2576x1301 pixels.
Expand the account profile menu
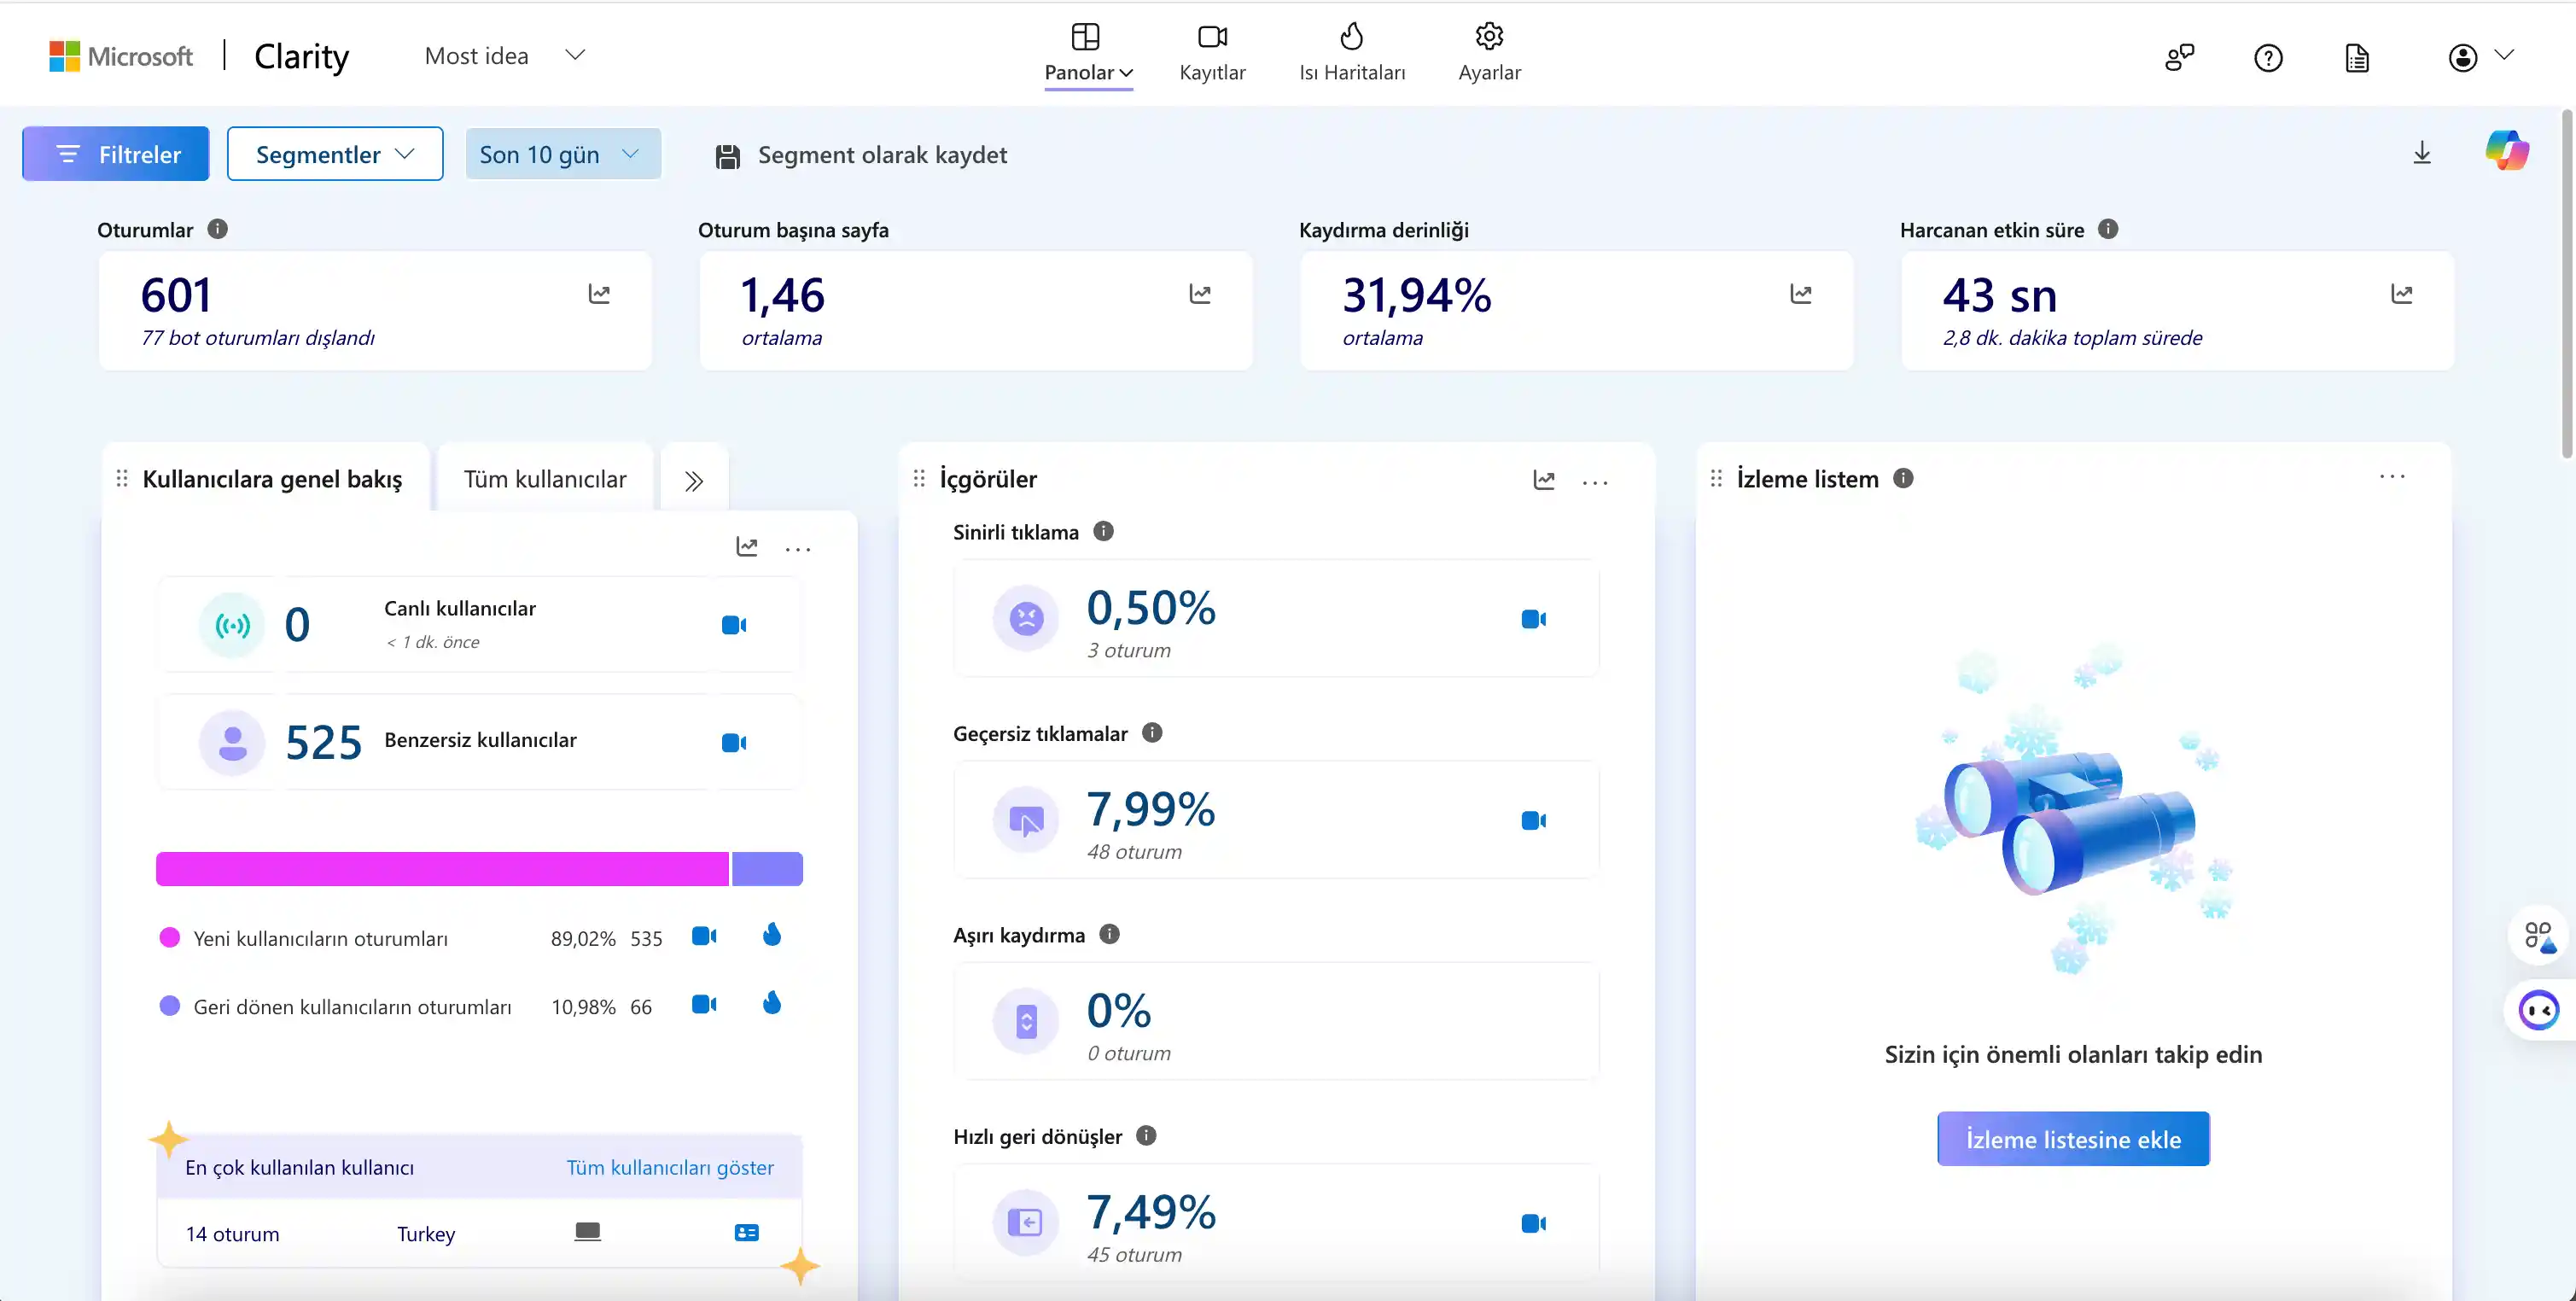pyautogui.click(x=2480, y=57)
